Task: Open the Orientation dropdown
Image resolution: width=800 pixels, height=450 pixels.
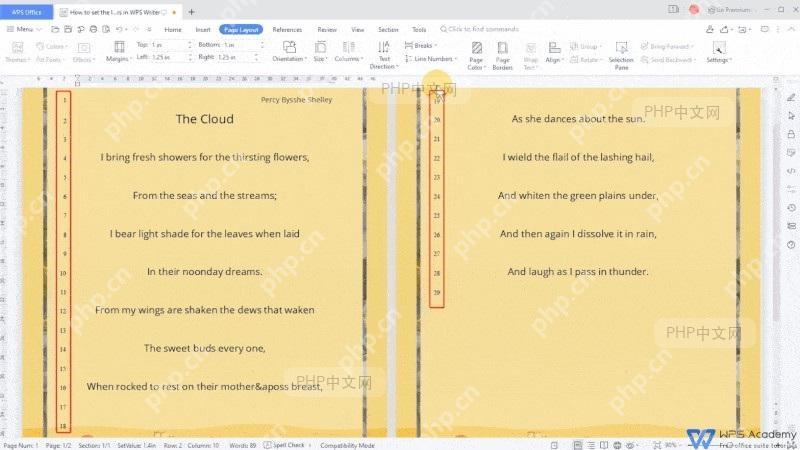Action: coord(289,52)
